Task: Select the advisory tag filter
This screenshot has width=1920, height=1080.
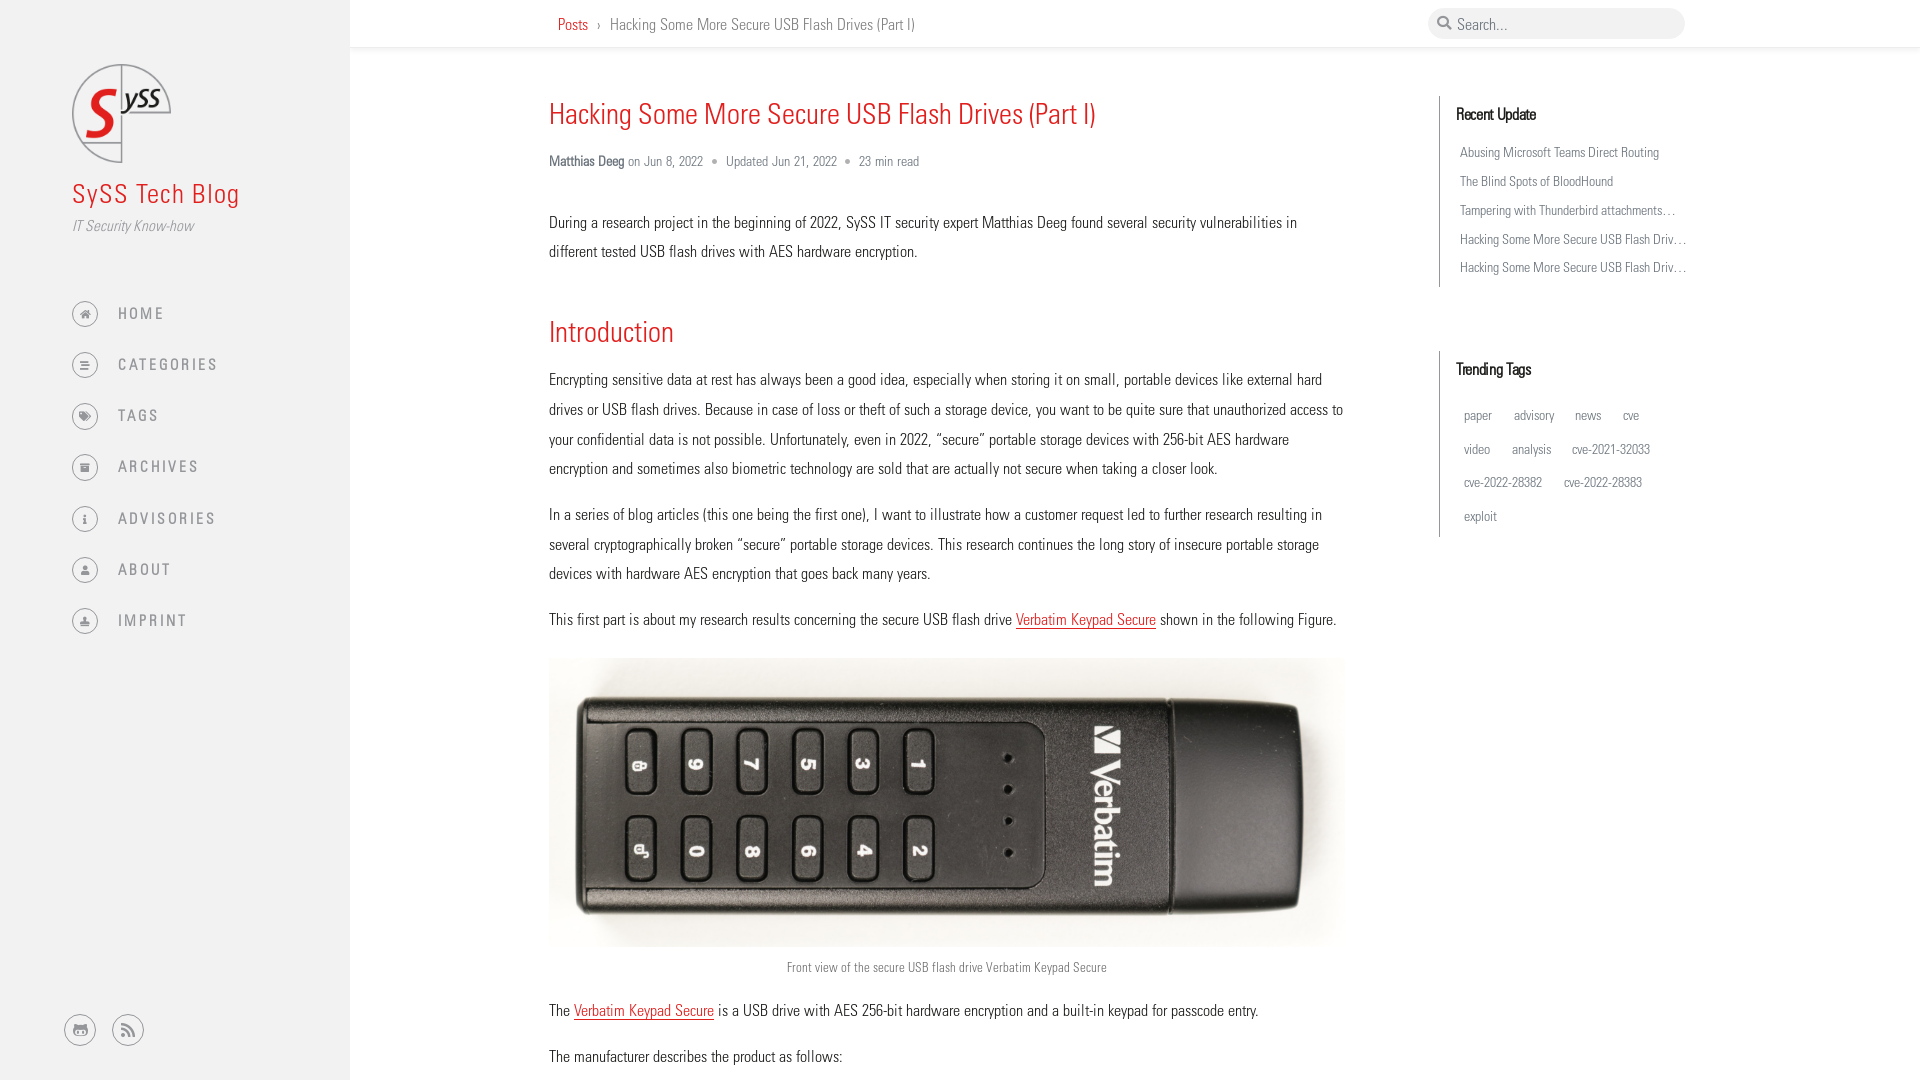Action: [x=1532, y=414]
